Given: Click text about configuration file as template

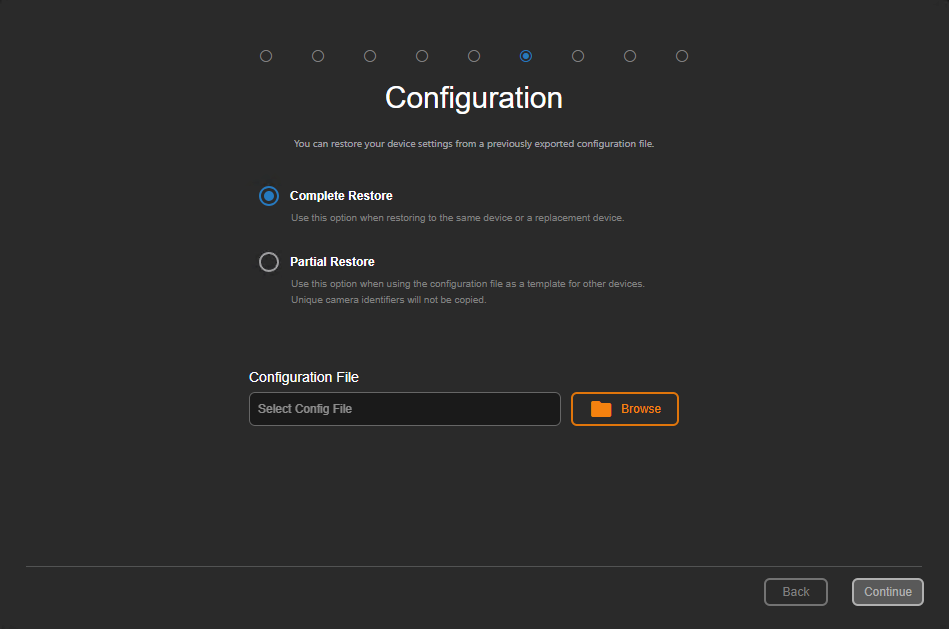Looking at the screenshot, I should (x=468, y=284).
